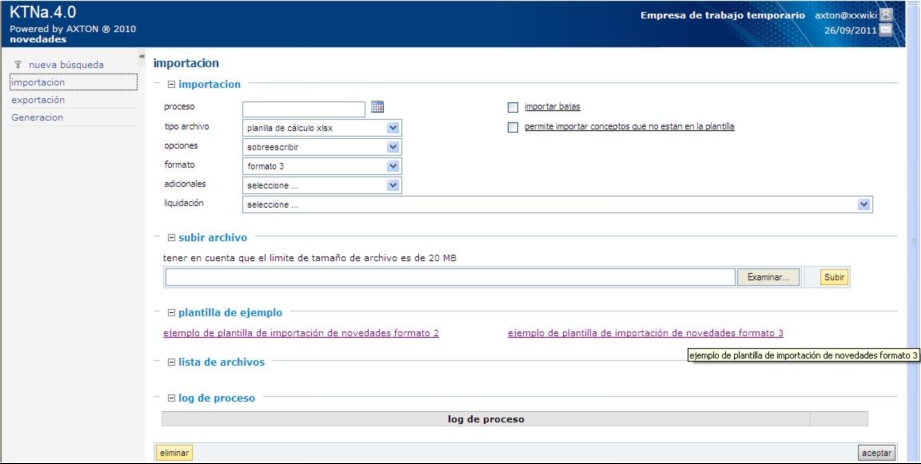
Task: Open the adicionales dropdown
Action: 322,186
